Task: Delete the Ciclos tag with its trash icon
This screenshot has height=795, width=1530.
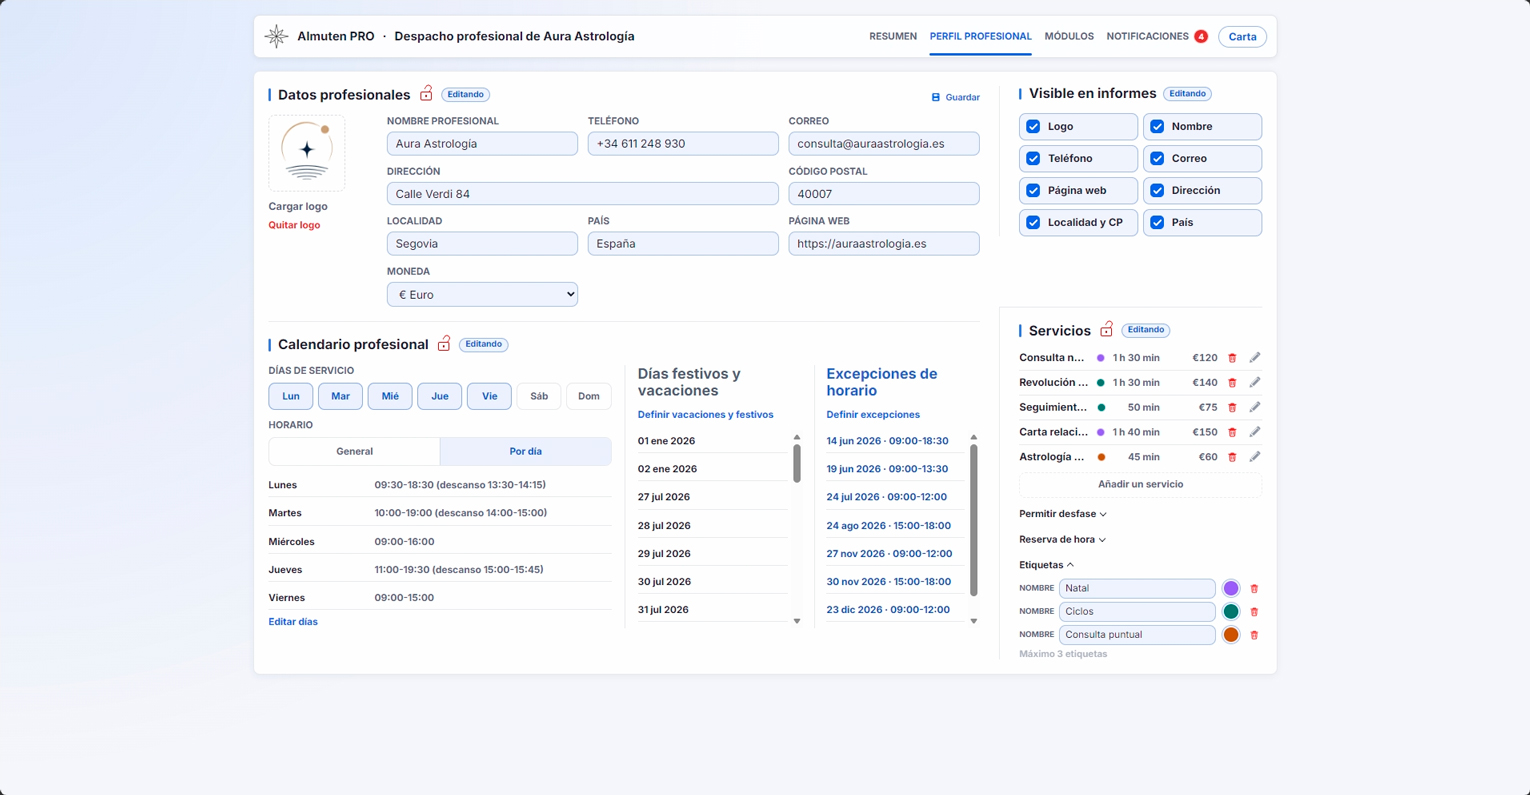Action: pos(1254,612)
